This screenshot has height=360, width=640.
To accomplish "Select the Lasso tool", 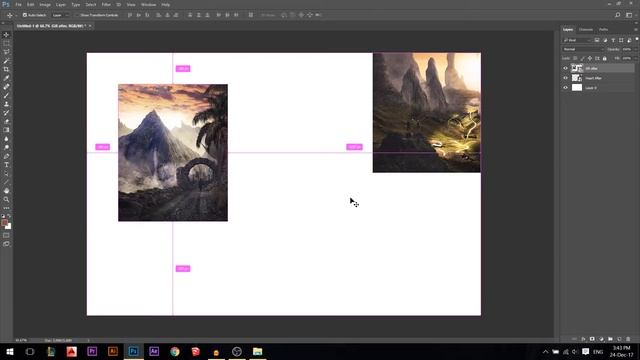I will click(x=6, y=52).
